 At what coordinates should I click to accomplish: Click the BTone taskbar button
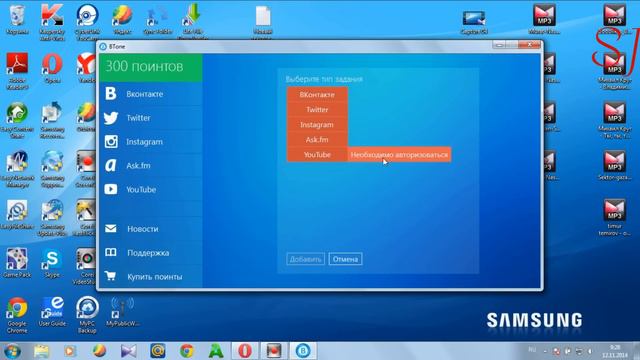[x=303, y=351]
